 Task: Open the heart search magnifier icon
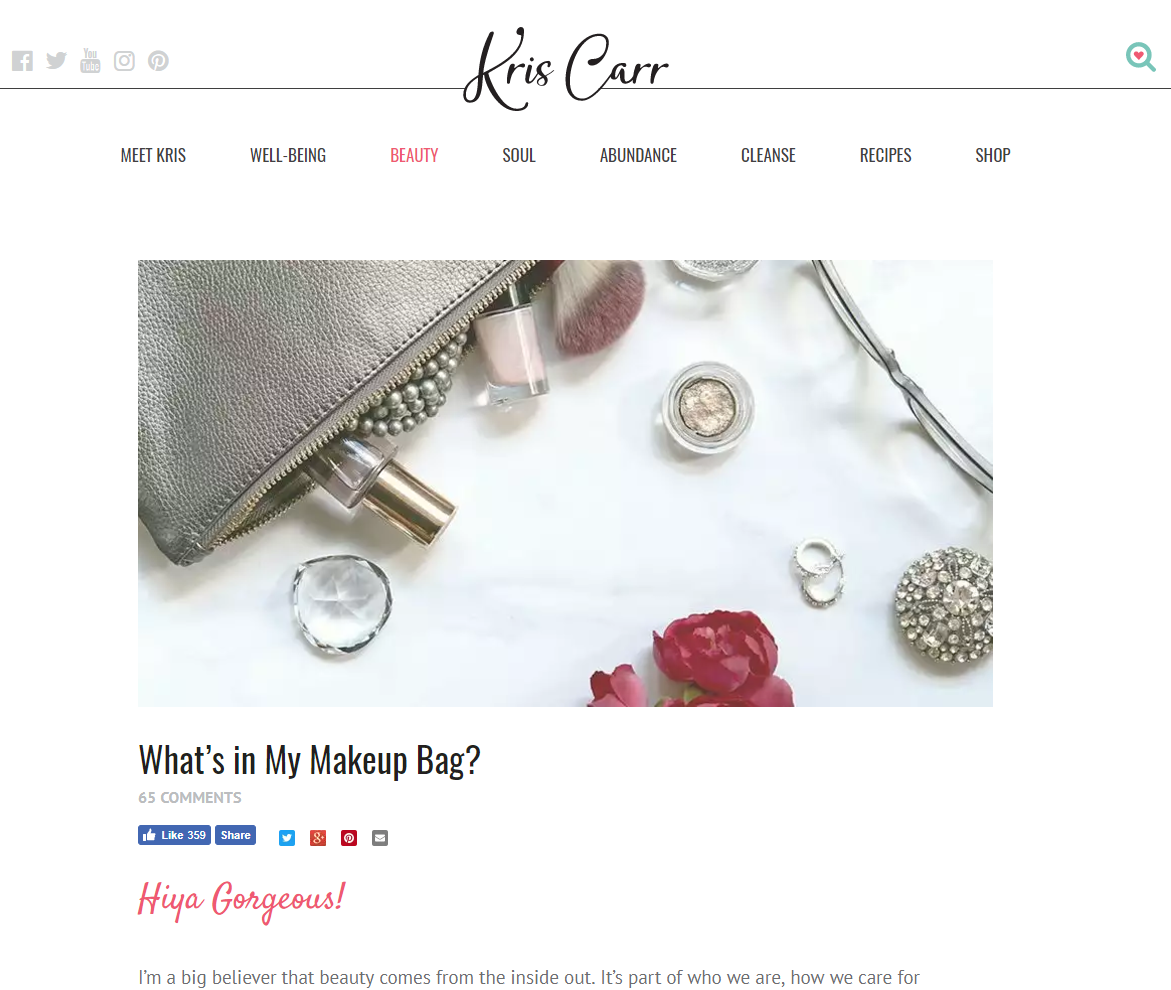coord(1140,57)
